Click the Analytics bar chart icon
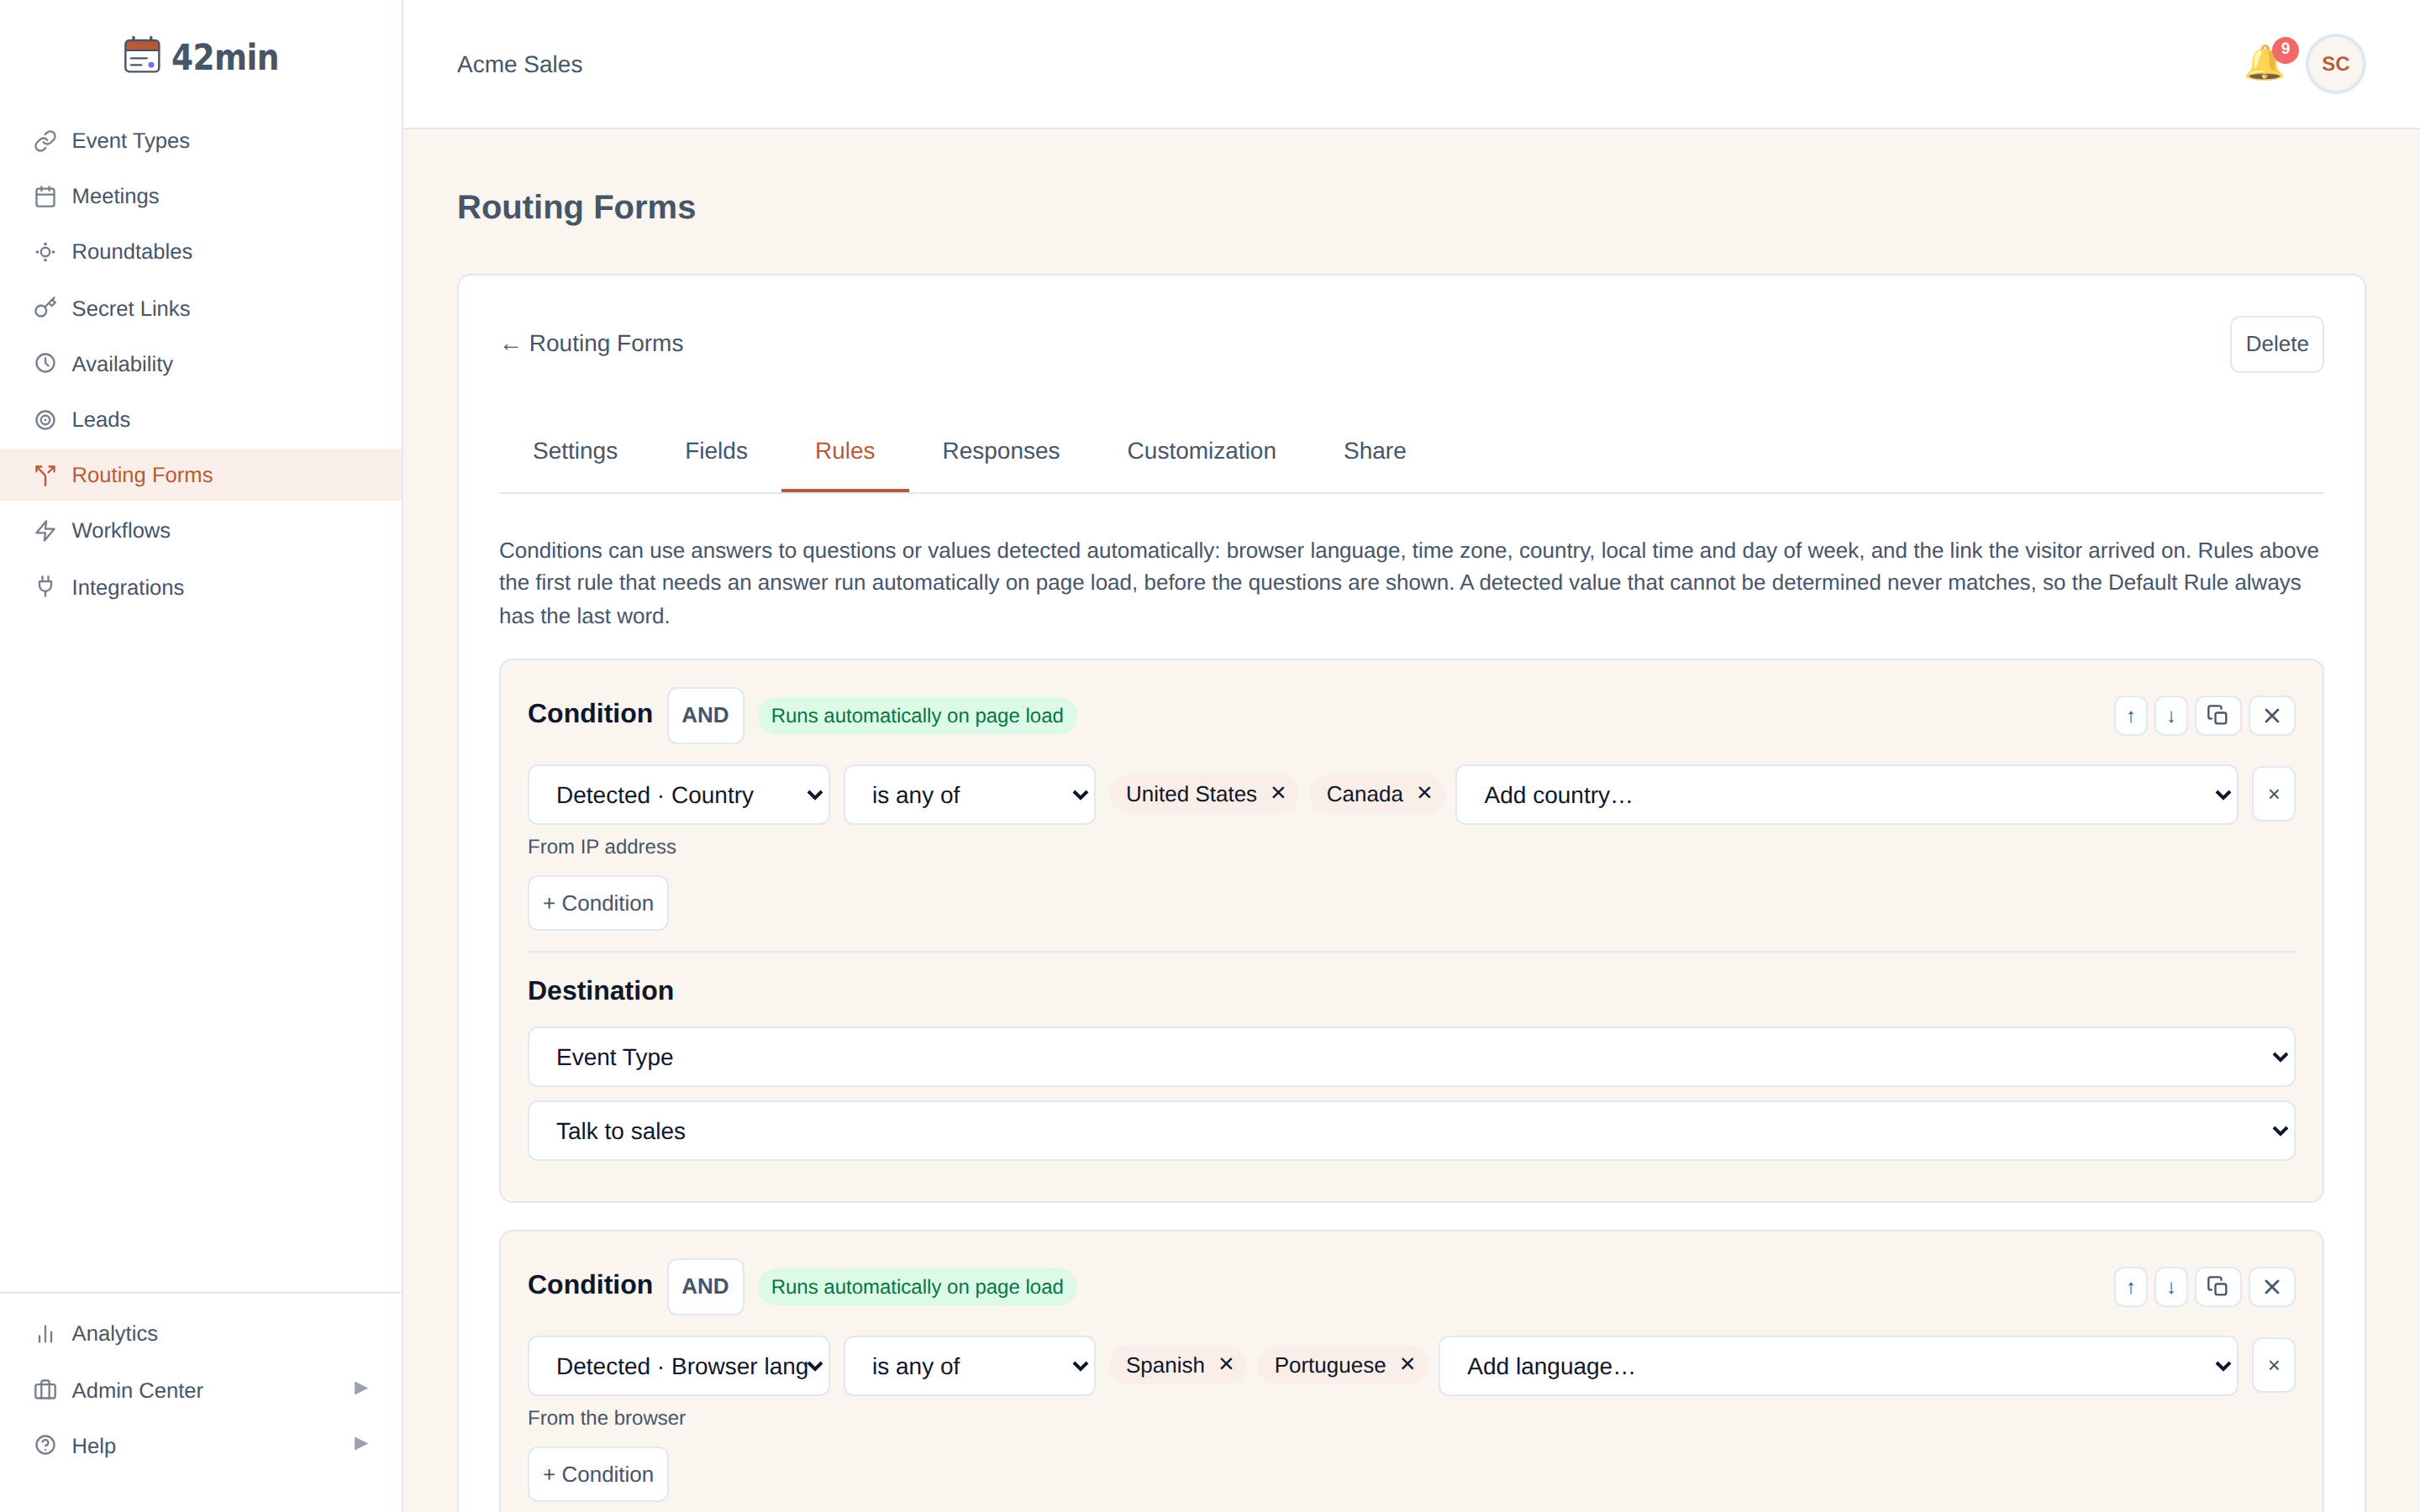The height and width of the screenshot is (1512, 2420). click(45, 1334)
